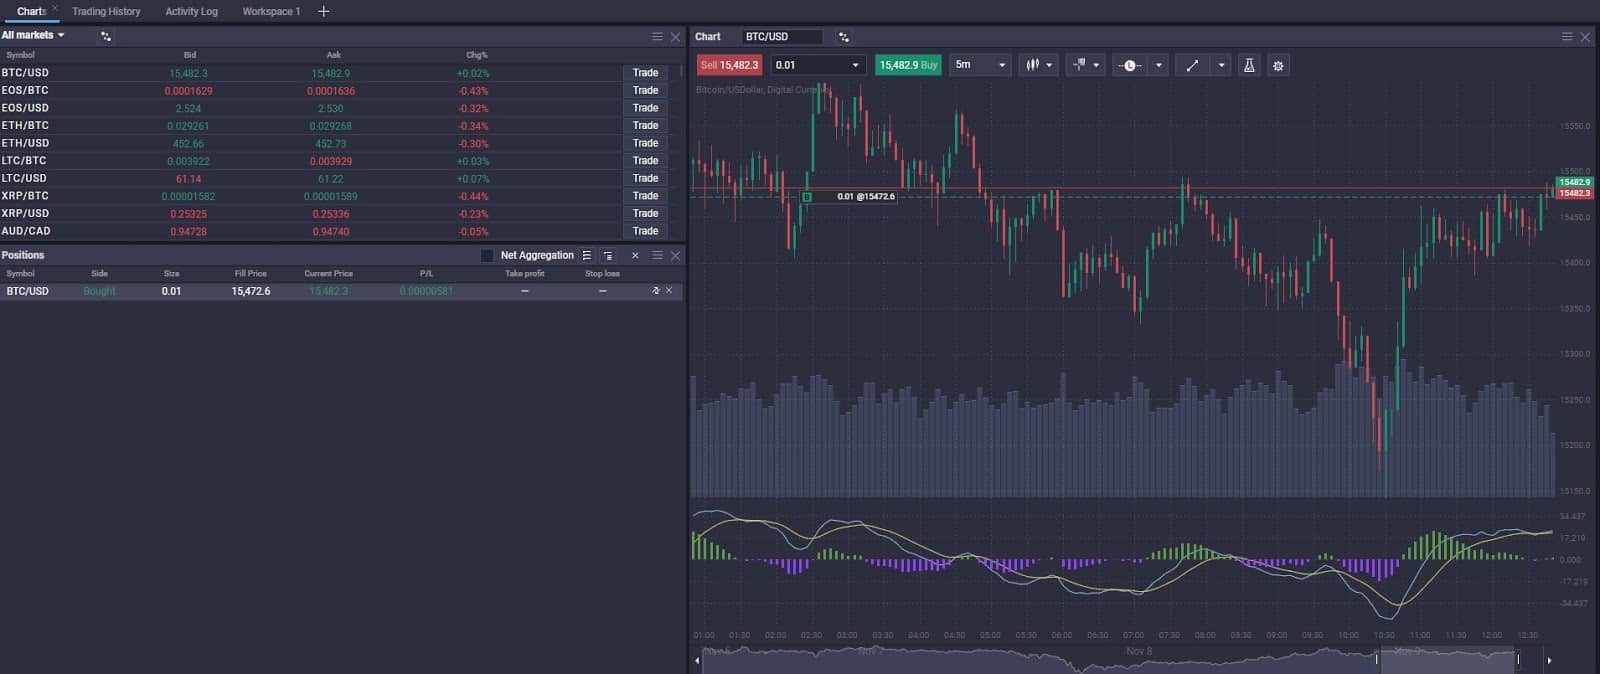Open the Trading History tab

pos(106,12)
